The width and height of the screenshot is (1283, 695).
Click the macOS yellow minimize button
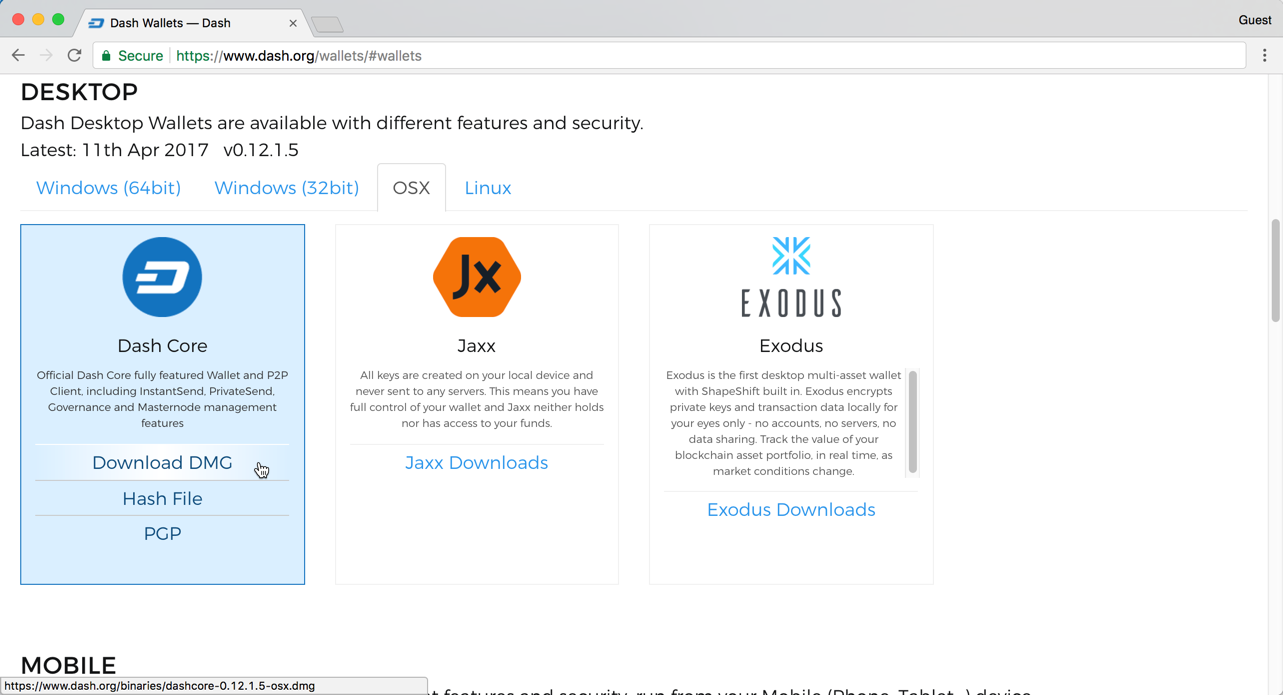tap(38, 19)
